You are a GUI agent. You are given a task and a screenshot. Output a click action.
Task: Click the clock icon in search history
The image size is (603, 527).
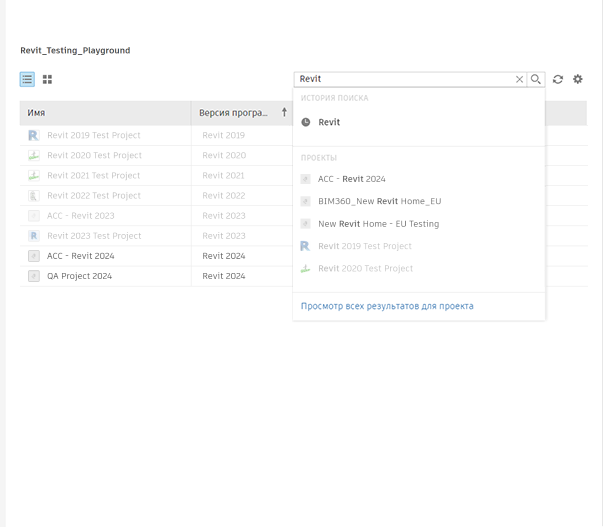(306, 122)
